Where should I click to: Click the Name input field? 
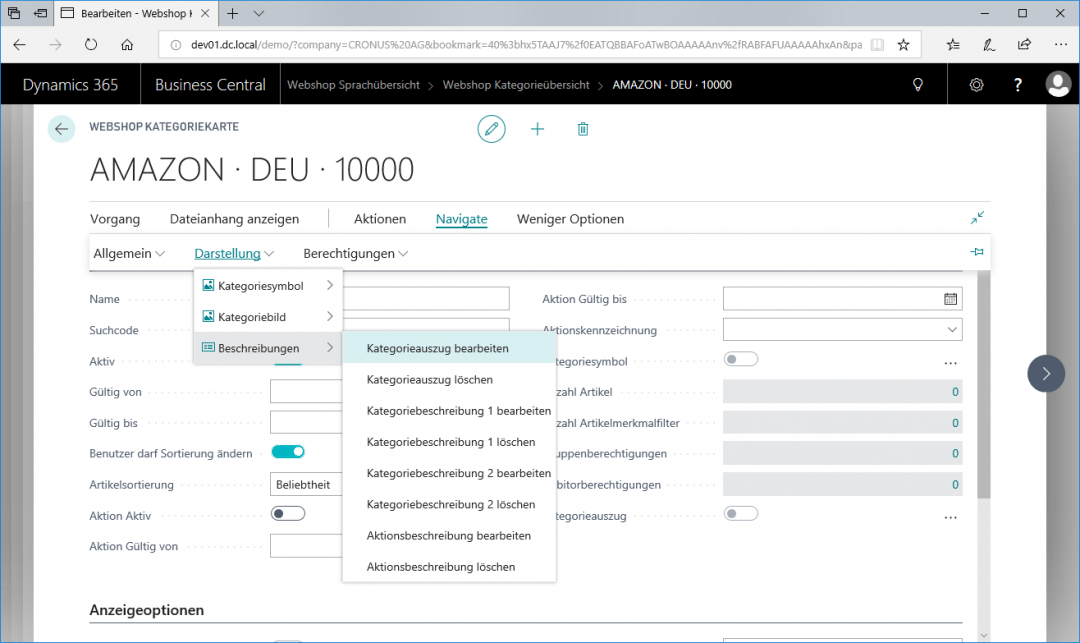[426, 299]
